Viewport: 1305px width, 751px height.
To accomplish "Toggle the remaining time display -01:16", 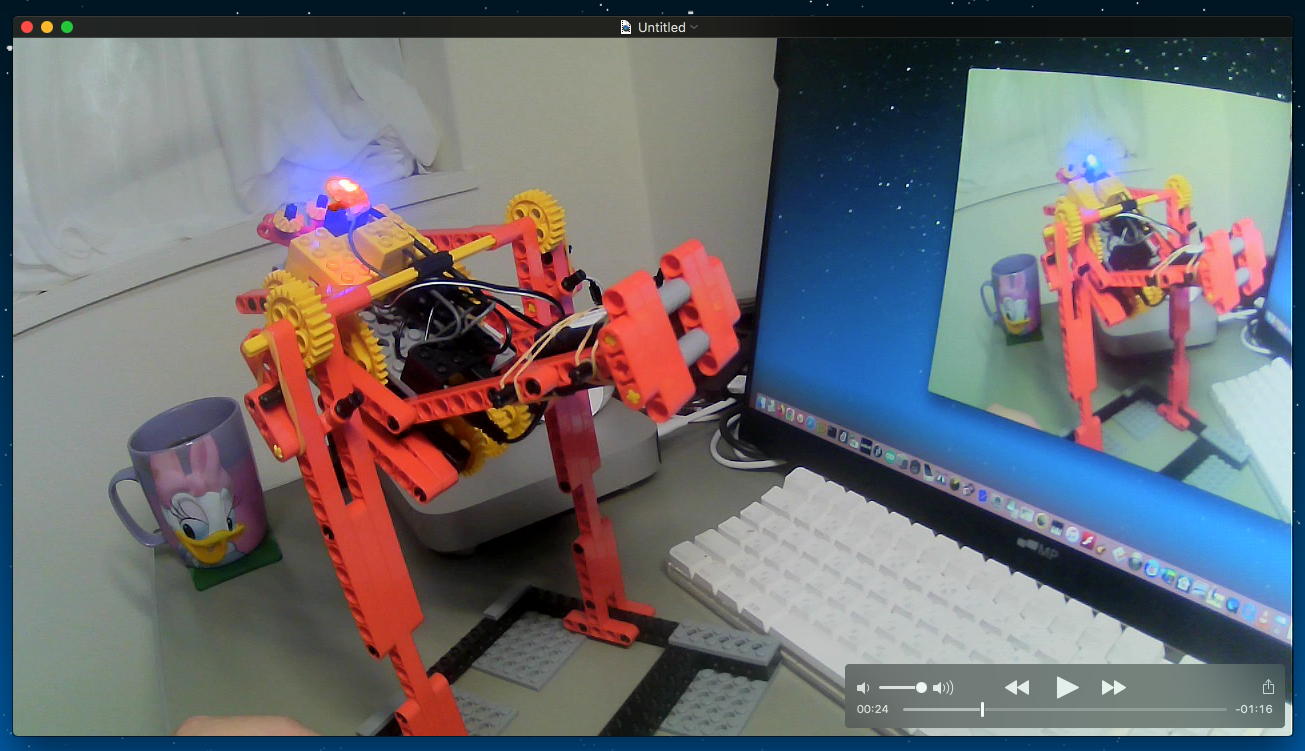I will click(x=1254, y=710).
